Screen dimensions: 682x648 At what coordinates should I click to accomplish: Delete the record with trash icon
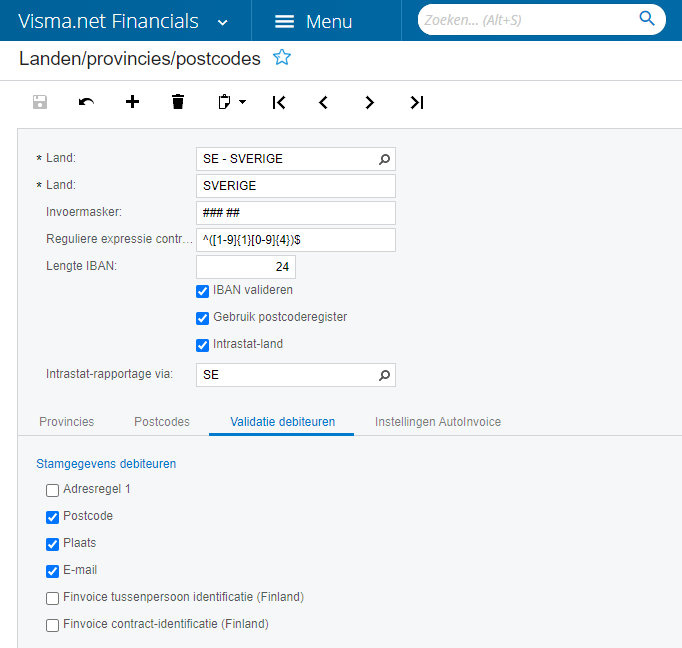click(x=178, y=102)
